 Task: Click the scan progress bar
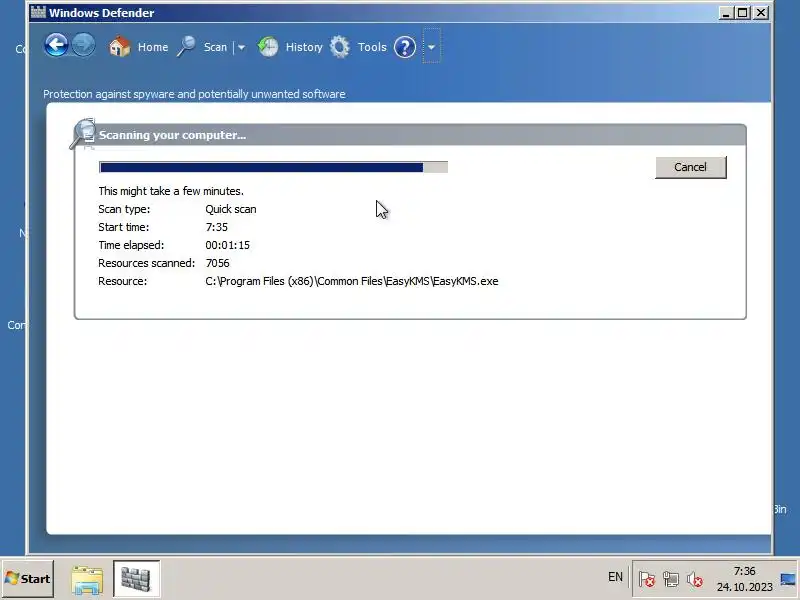[273, 167]
